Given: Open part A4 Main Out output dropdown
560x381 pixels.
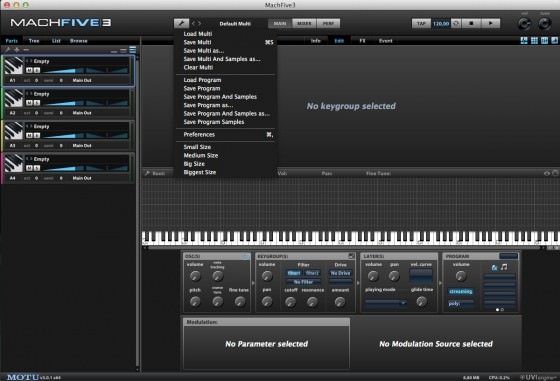Looking at the screenshot, I should [x=82, y=178].
